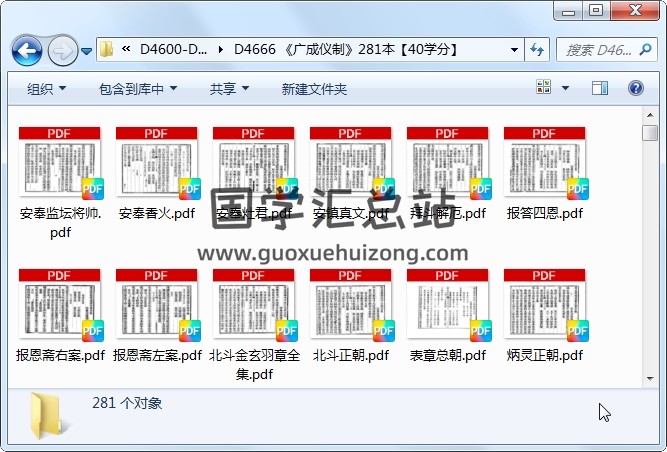Screen dimensions: 667x452
Task: Expand the arrow after the D4600-D... breadcrumb
Action: click(x=221, y=50)
